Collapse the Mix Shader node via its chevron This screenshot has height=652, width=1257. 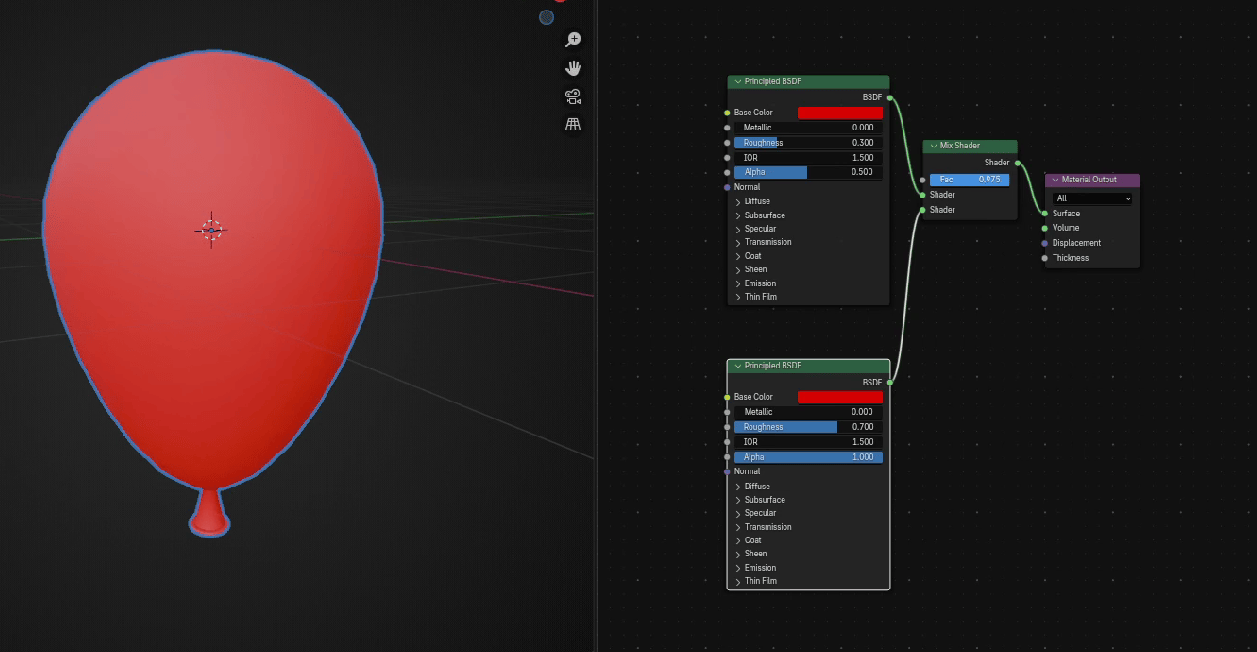932,146
